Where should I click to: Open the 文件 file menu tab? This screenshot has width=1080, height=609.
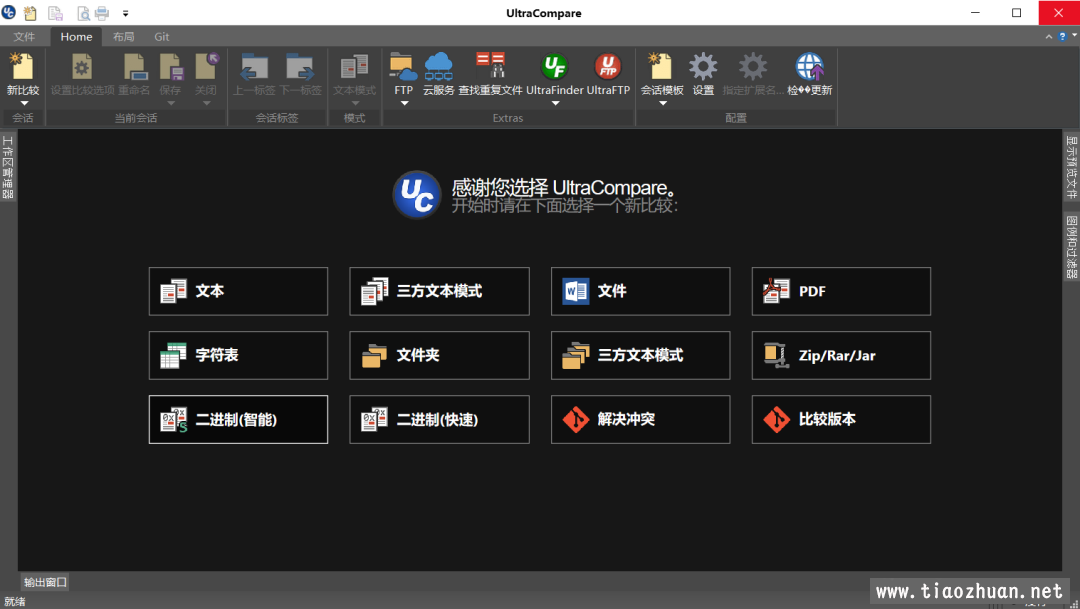24,37
